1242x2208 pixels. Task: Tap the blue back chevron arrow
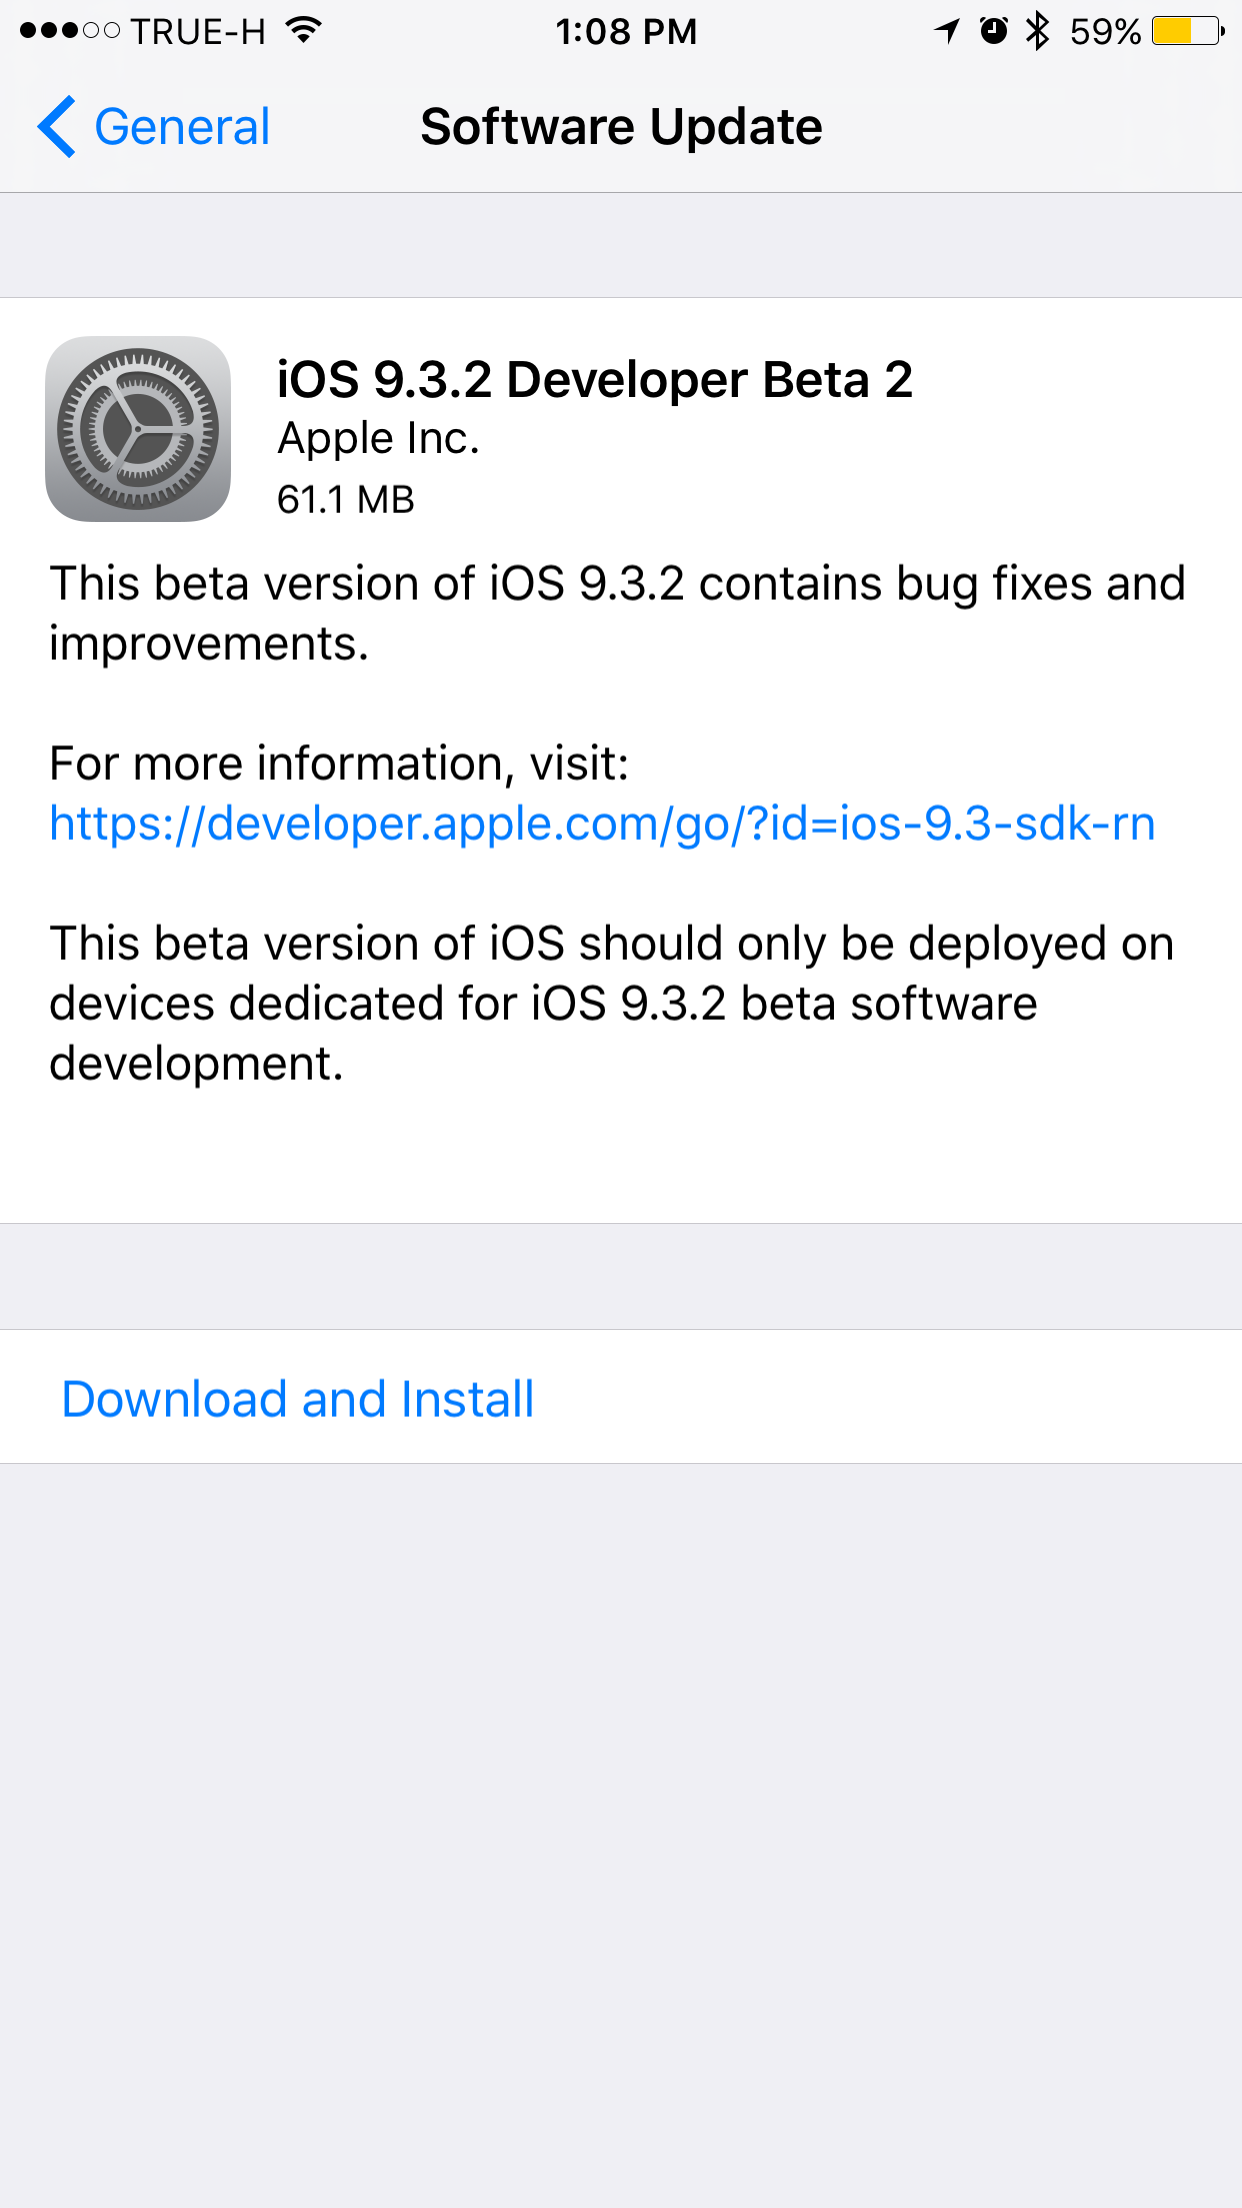coord(57,127)
